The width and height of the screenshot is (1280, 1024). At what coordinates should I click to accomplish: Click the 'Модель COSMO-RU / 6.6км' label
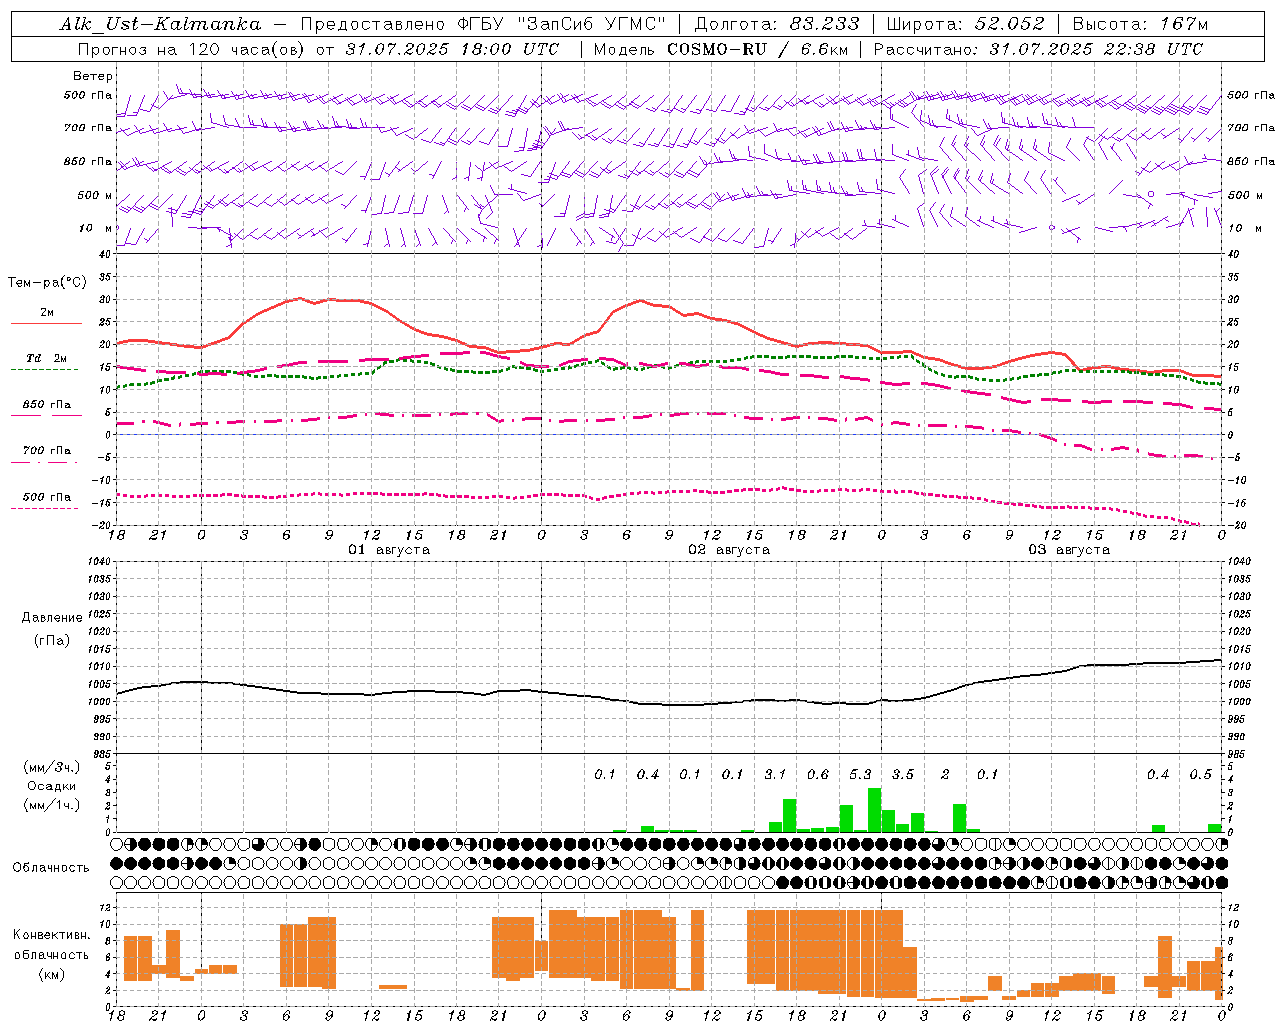pos(721,49)
